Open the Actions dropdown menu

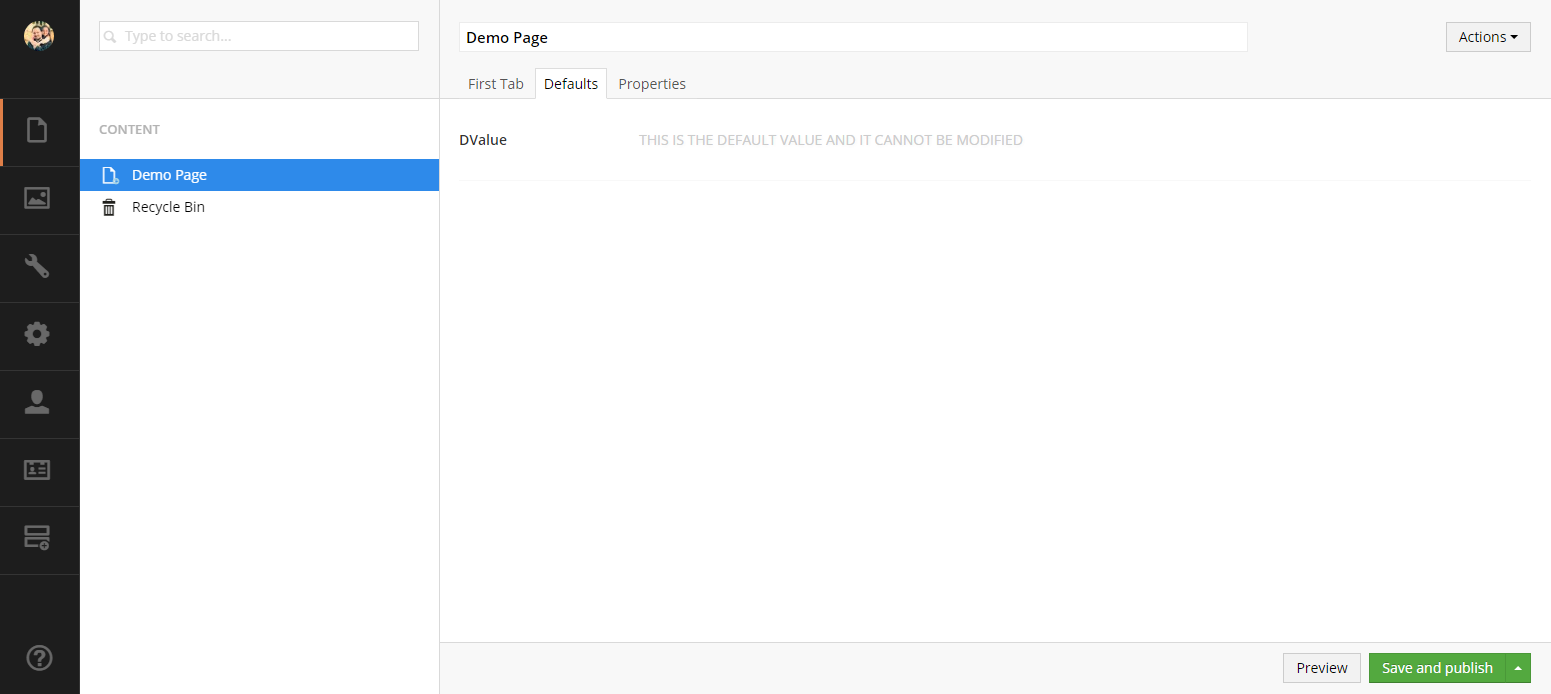click(1487, 37)
